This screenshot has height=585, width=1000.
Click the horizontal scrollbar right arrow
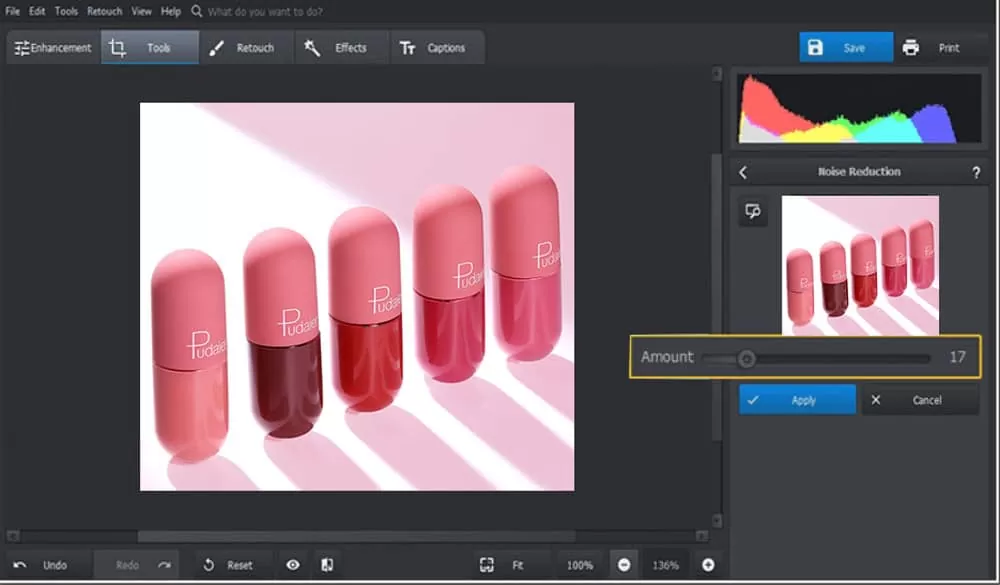coord(702,536)
